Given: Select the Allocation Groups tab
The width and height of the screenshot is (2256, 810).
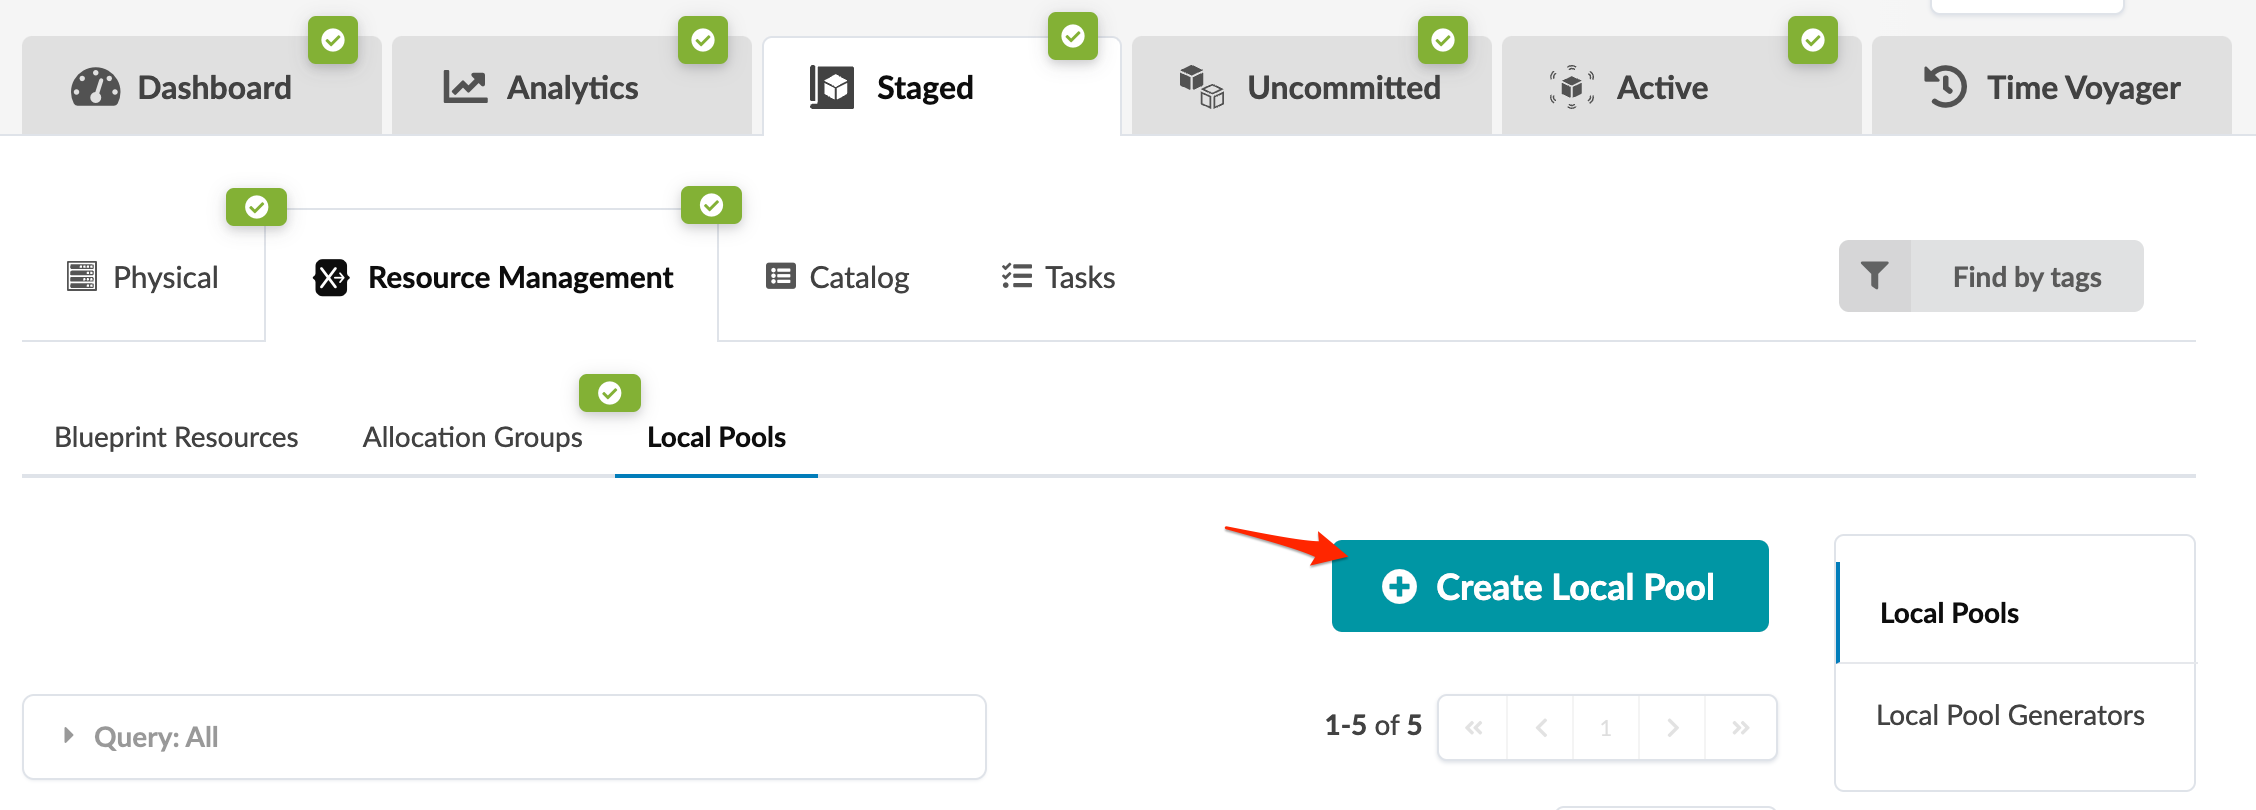Looking at the screenshot, I should click(472, 437).
